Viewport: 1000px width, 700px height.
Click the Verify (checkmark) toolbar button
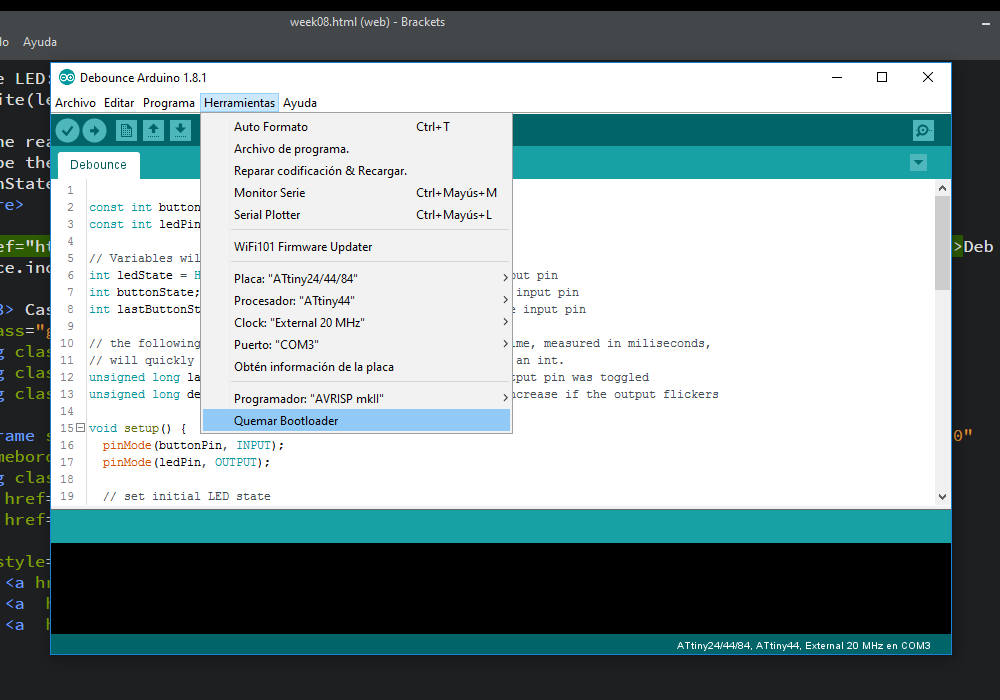click(68, 131)
